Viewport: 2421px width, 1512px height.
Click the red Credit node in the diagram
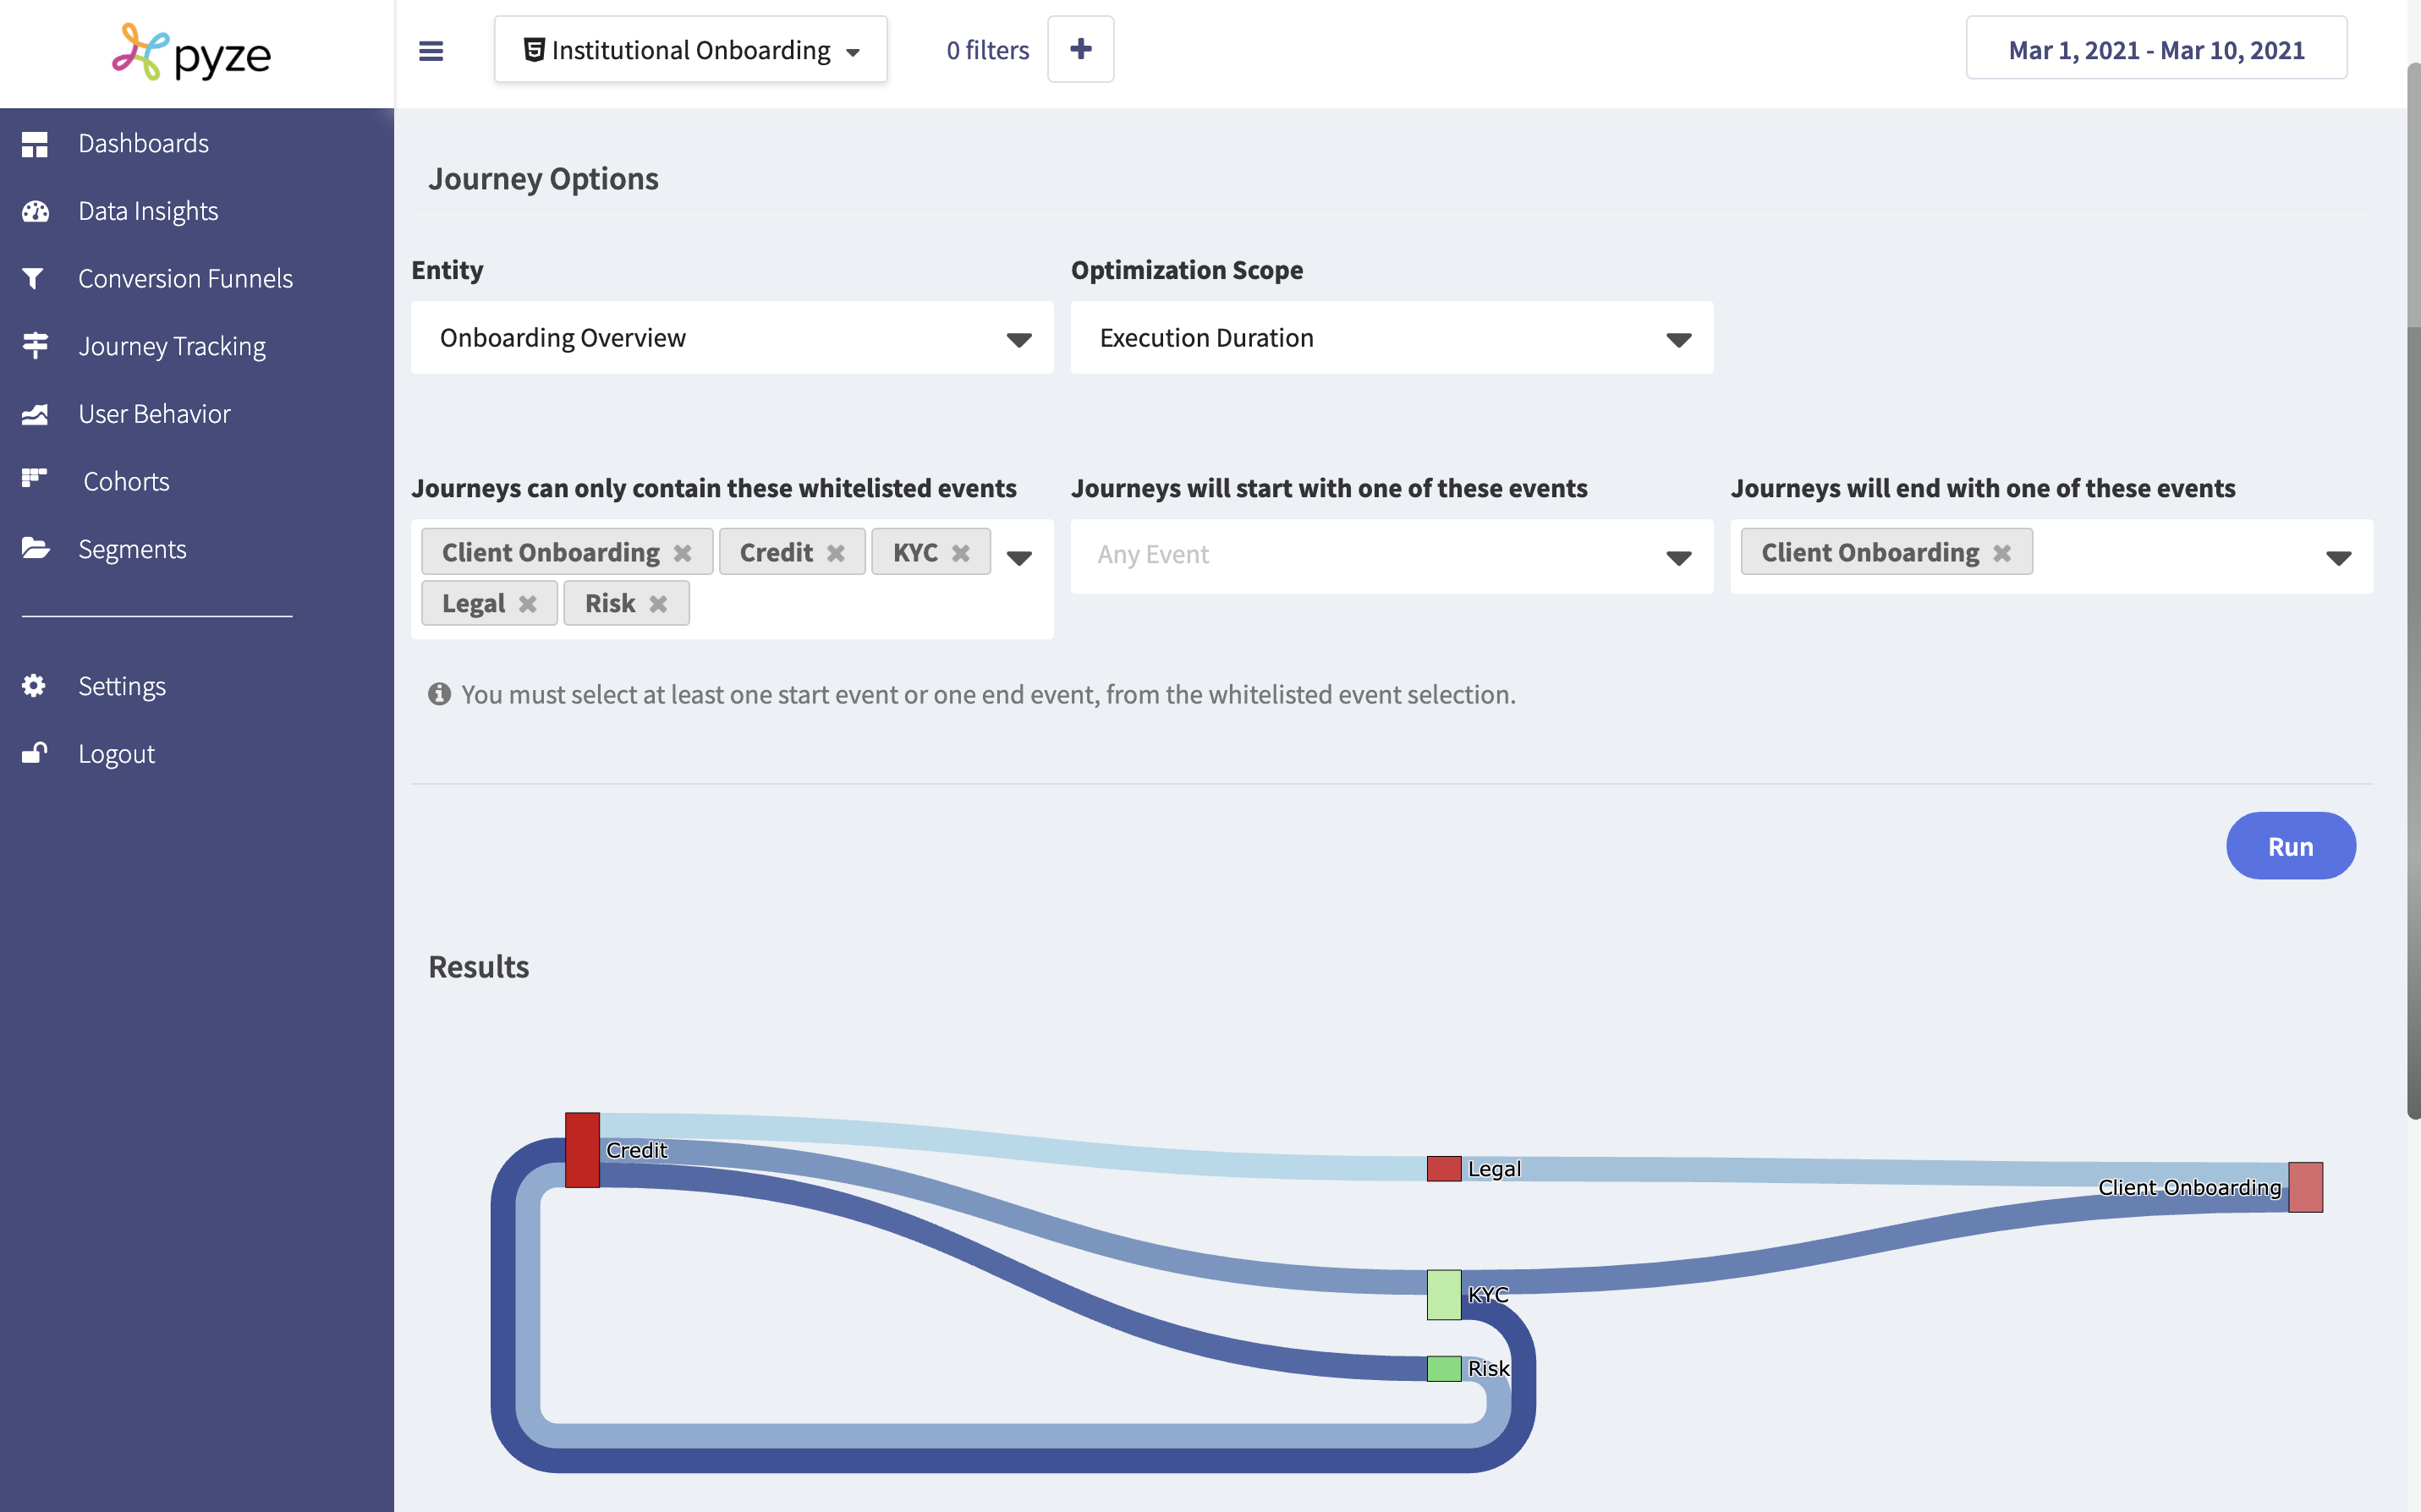coord(582,1150)
